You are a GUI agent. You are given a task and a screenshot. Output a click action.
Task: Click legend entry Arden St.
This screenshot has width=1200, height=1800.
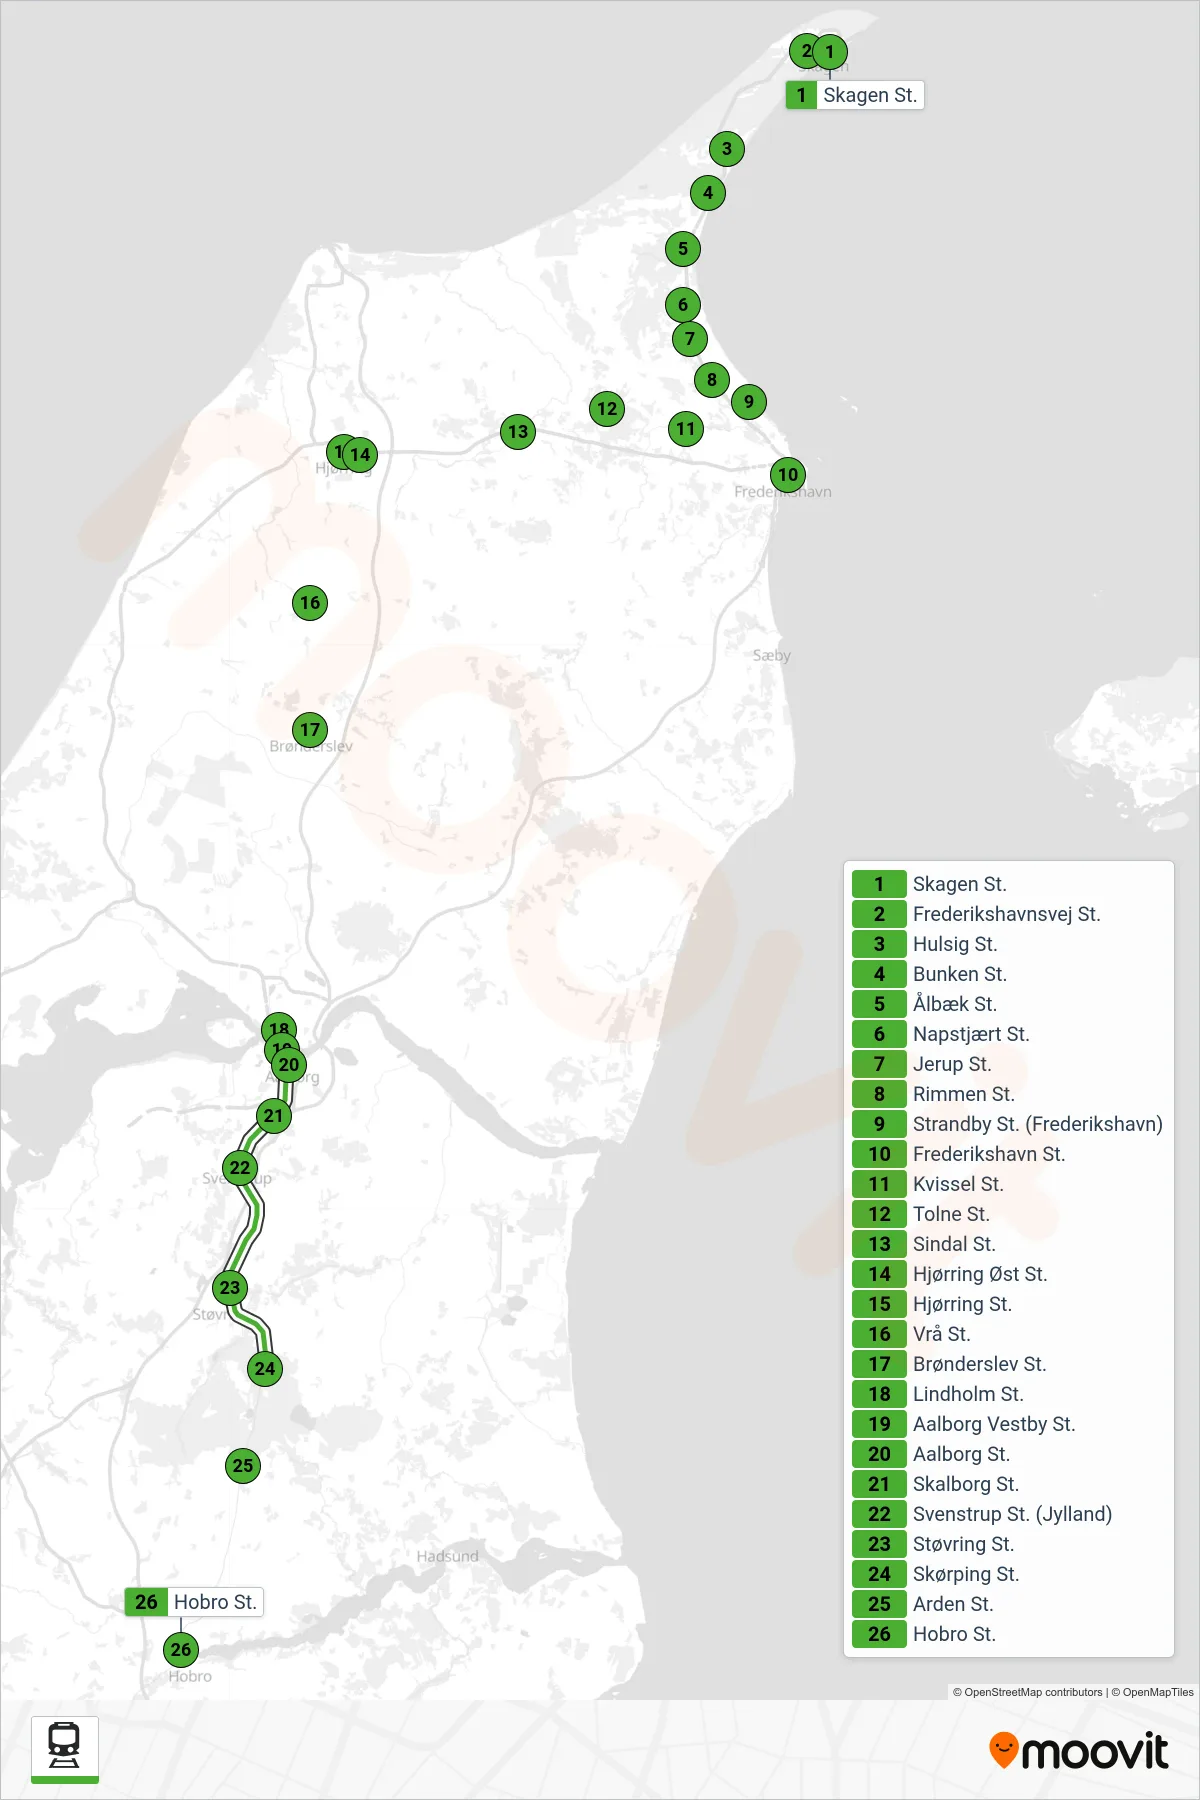1008,1604
